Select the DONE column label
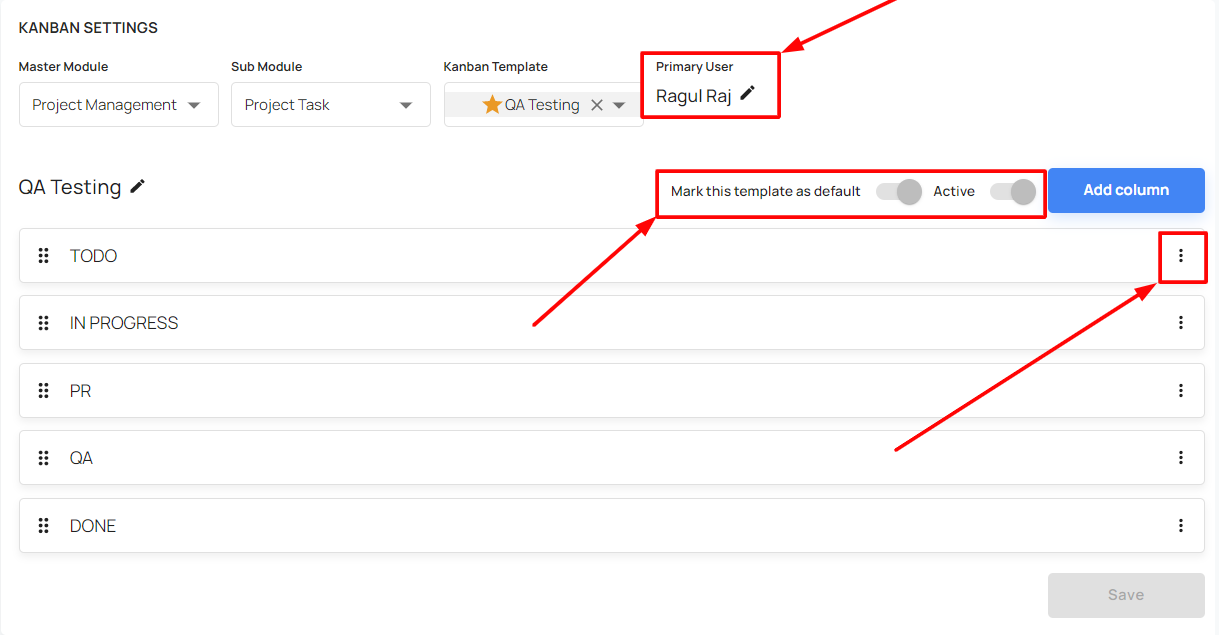This screenshot has height=635, width=1219. 93,526
